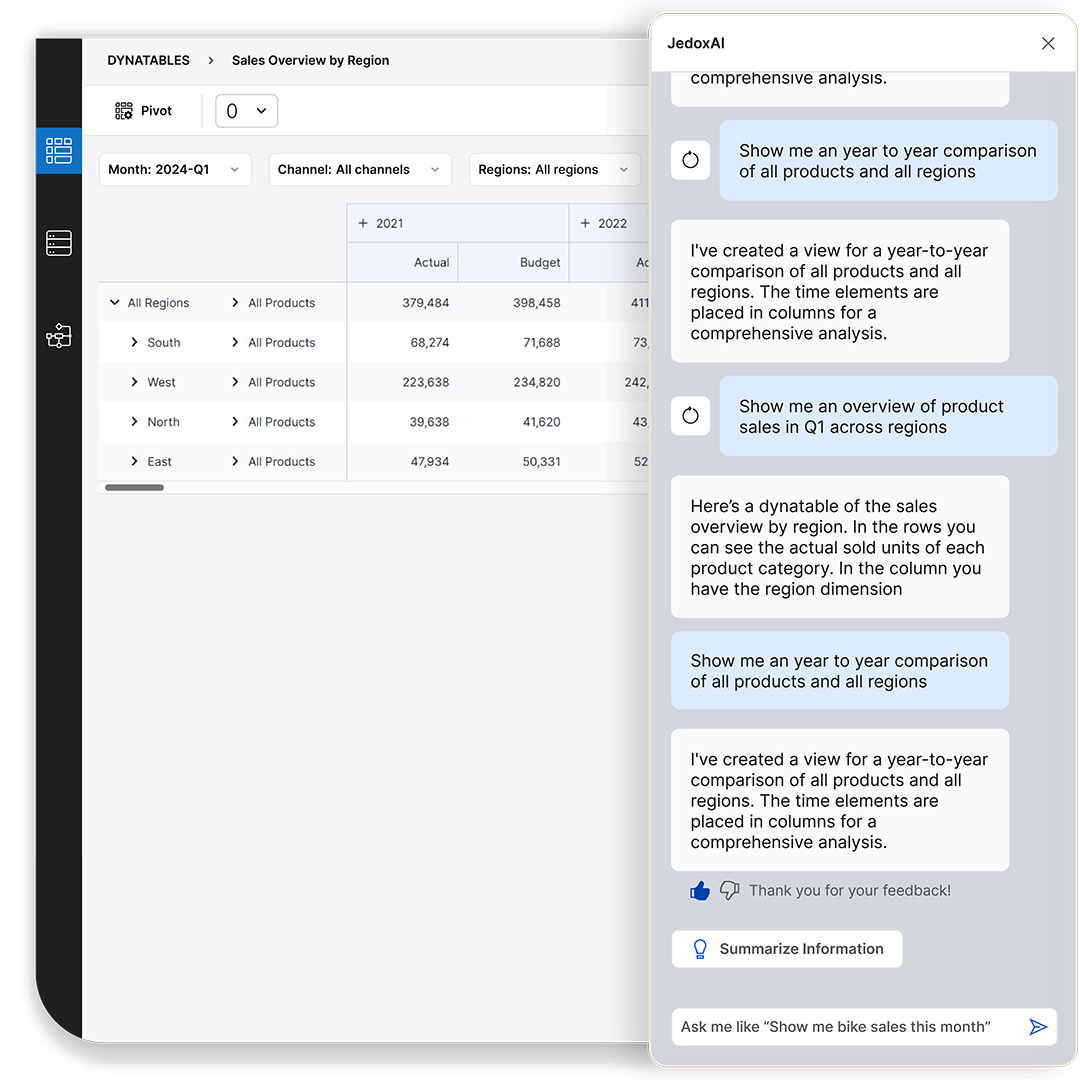Open the zero value dropdown next to Pivot
Screen dimensions: 1080x1080
[x=246, y=110]
